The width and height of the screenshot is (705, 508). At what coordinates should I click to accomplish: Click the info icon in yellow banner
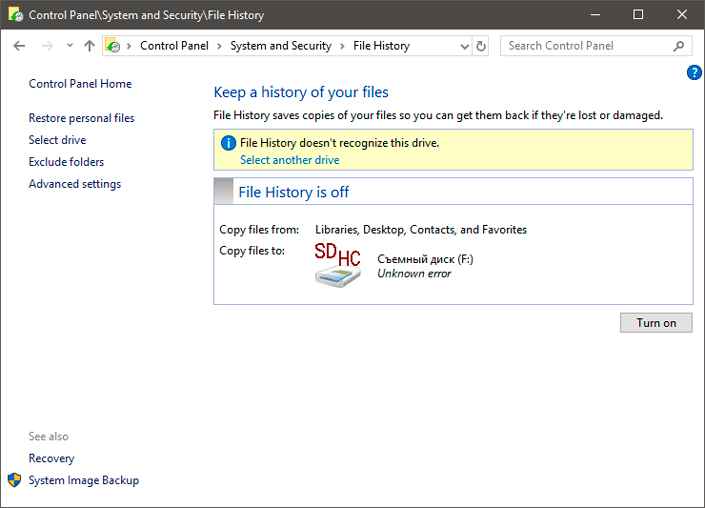[228, 143]
